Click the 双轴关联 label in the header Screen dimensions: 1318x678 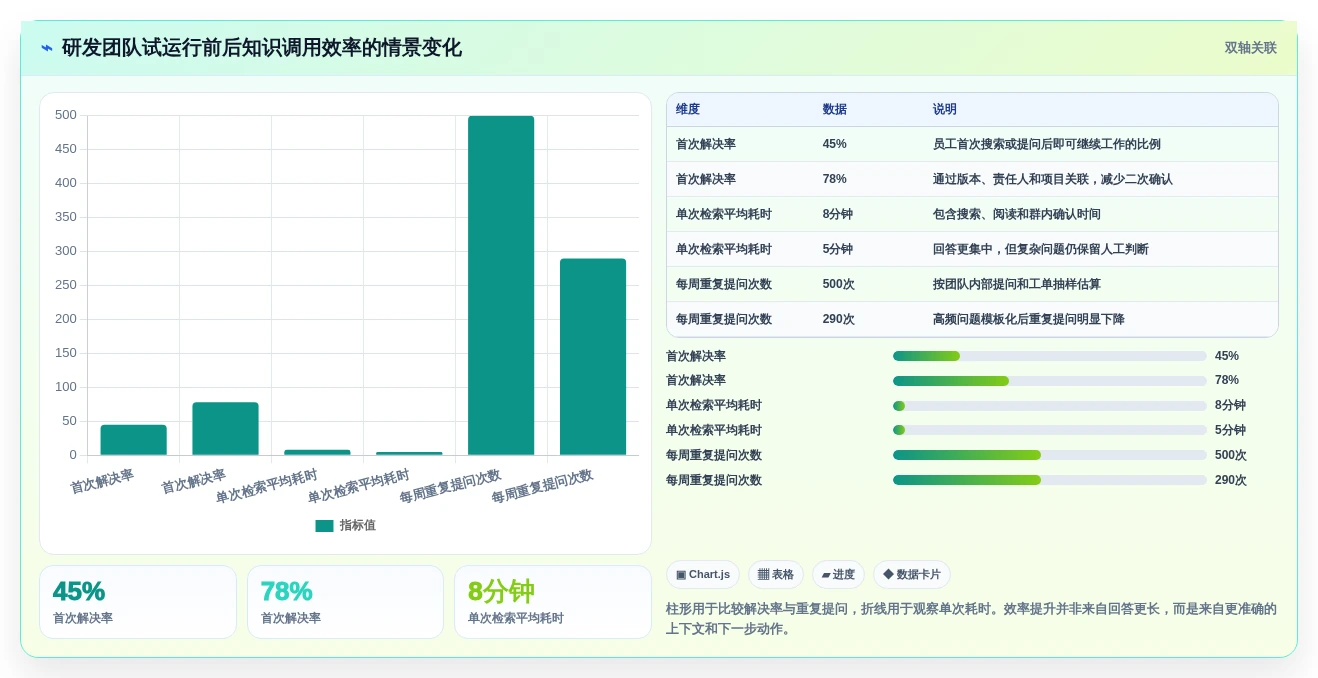1251,48
